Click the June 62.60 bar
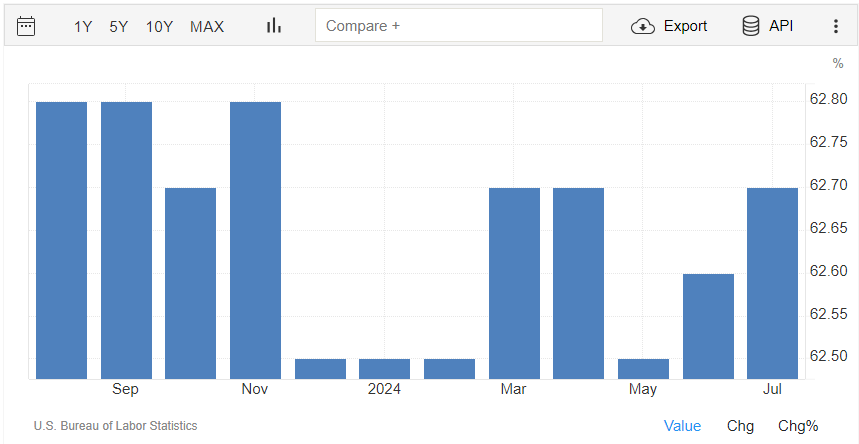 pyautogui.click(x=708, y=326)
